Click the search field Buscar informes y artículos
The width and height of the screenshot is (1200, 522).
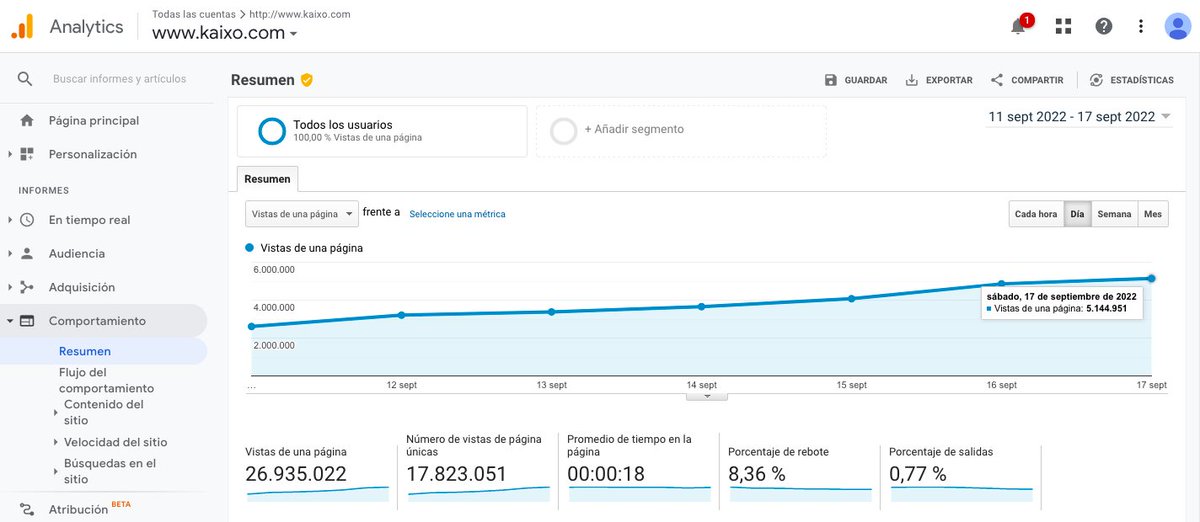pos(119,79)
